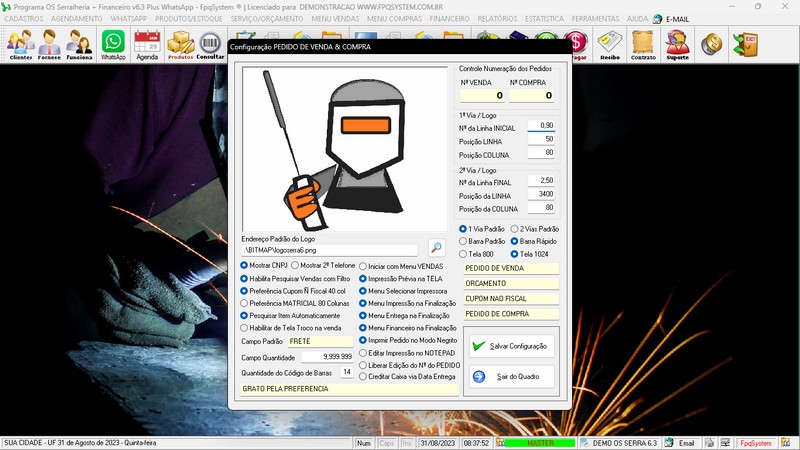Open the Contrato toolbar icon
Image resolution: width=800 pixels, height=450 pixels.
[x=643, y=45]
